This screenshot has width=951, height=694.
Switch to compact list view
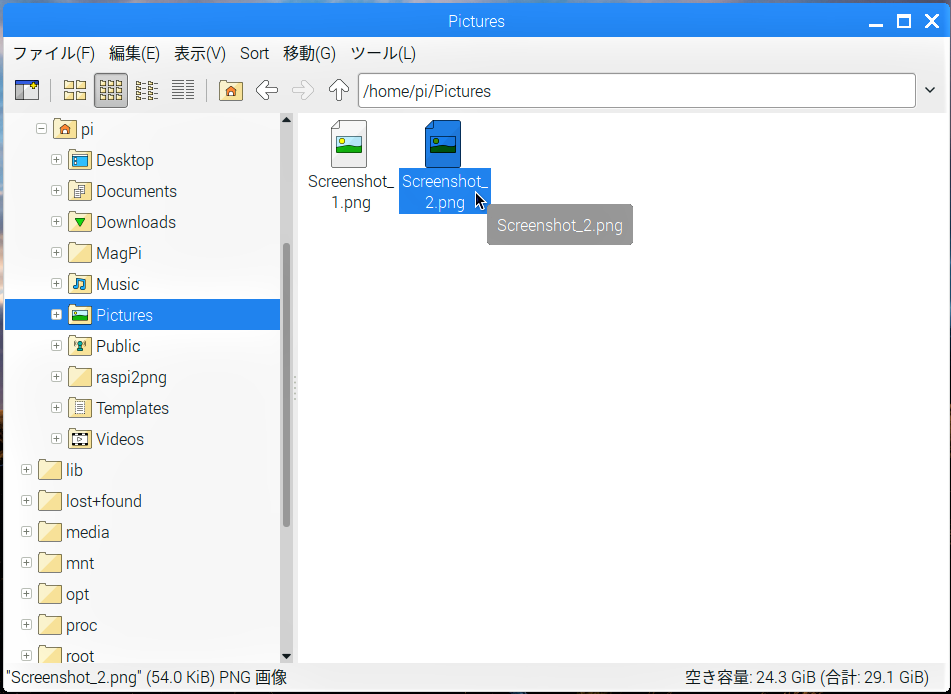click(x=147, y=91)
